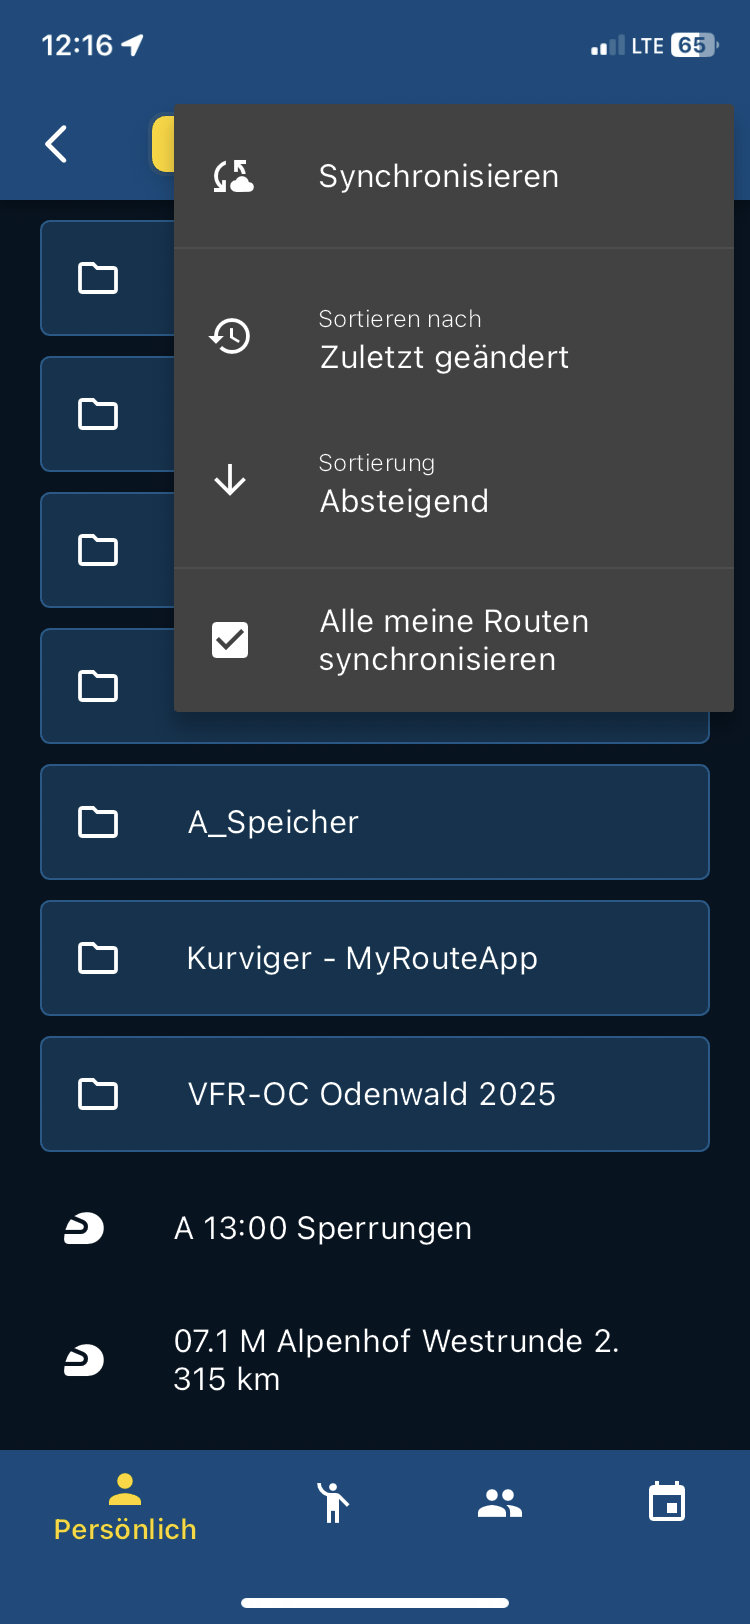Open route A 13:00 Sperrungen
The image size is (750, 1624).
coord(375,1228)
